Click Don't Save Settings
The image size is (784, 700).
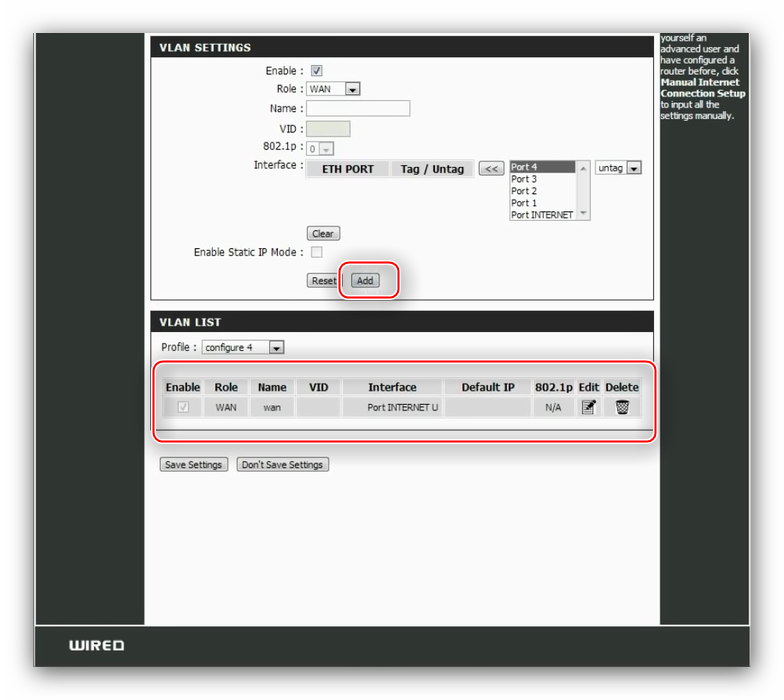(282, 464)
